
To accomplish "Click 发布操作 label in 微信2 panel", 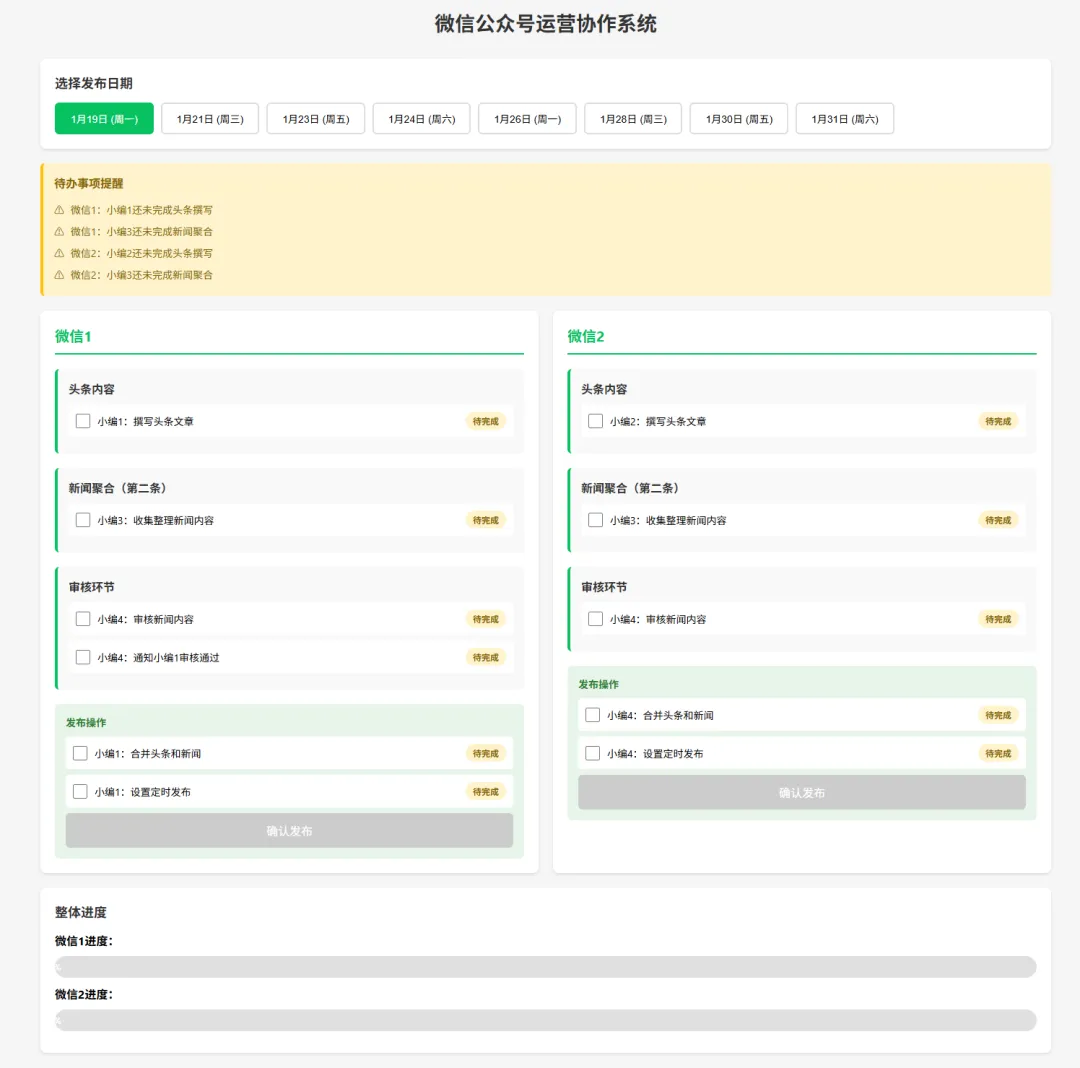I will (x=599, y=684).
